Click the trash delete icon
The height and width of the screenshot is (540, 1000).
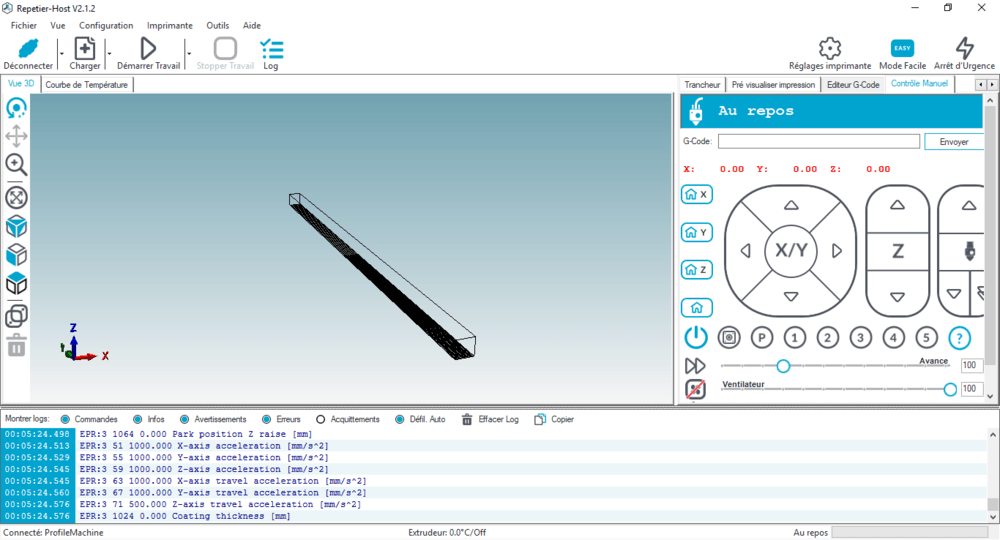tap(17, 345)
